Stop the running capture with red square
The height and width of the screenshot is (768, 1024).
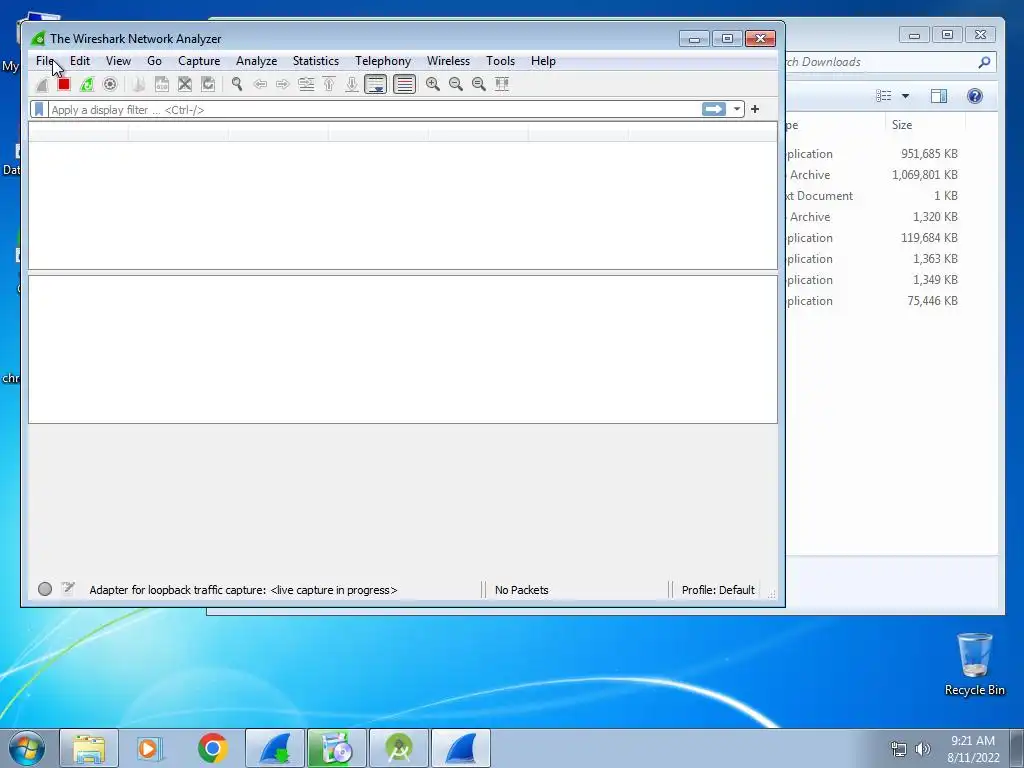click(64, 84)
